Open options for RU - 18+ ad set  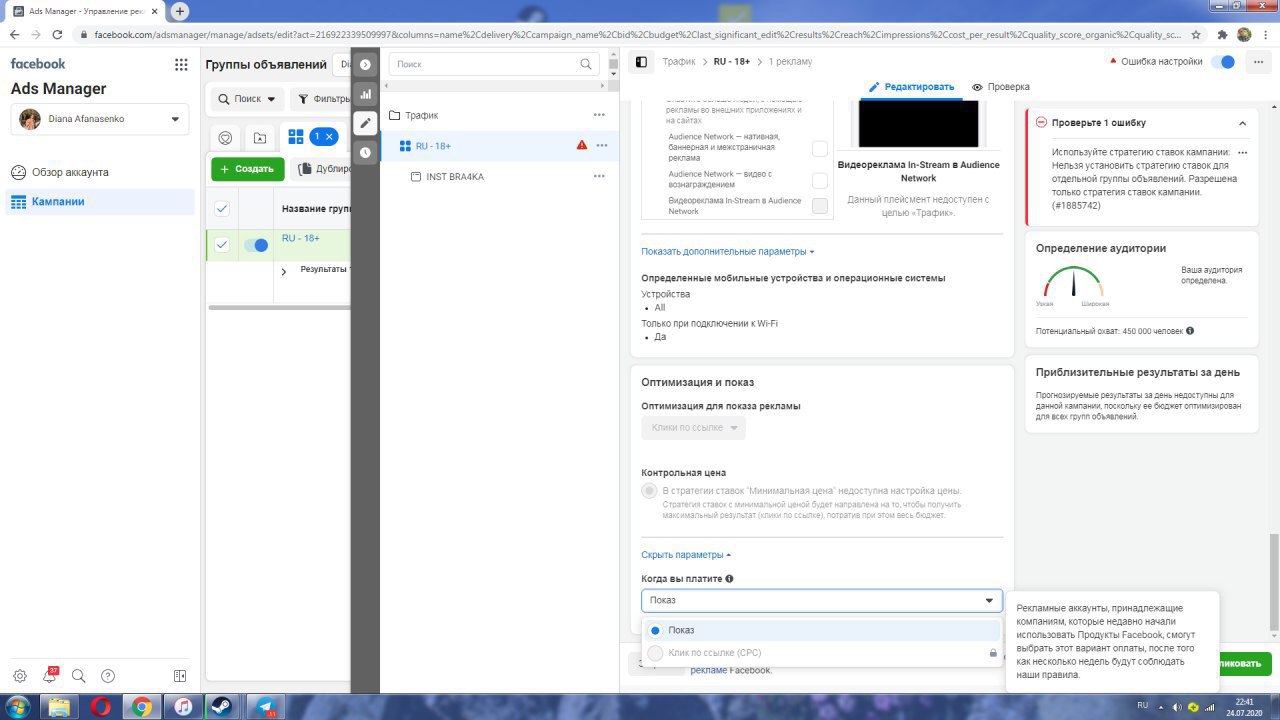click(x=602, y=145)
